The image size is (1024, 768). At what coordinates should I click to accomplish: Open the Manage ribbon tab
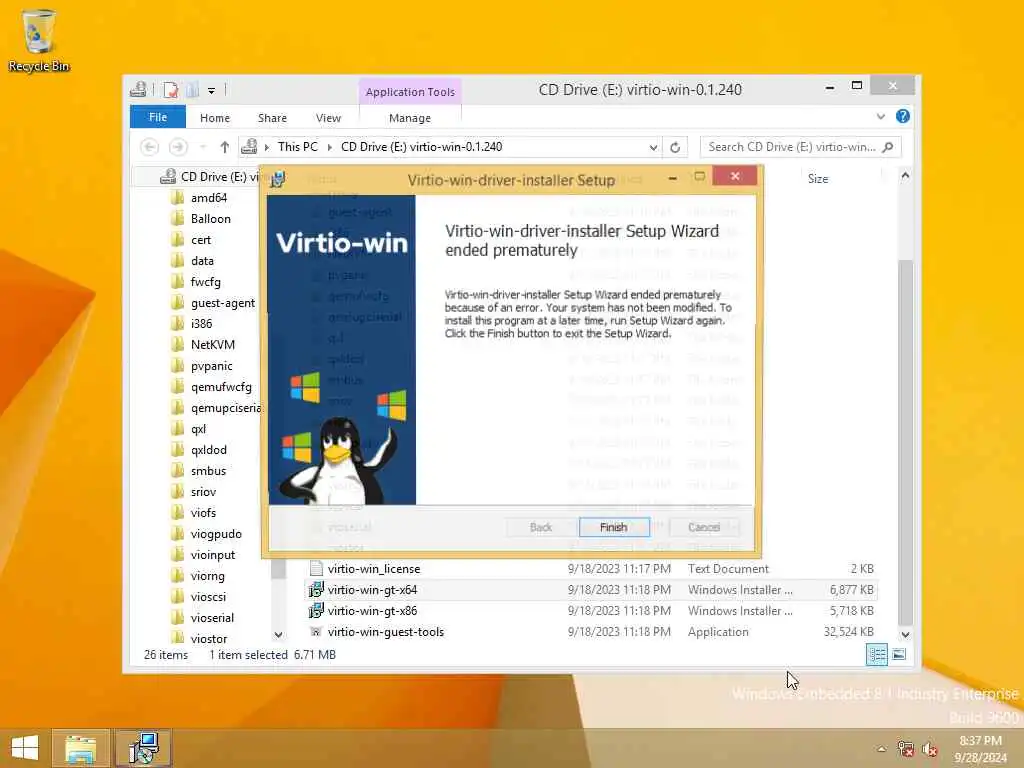point(409,118)
